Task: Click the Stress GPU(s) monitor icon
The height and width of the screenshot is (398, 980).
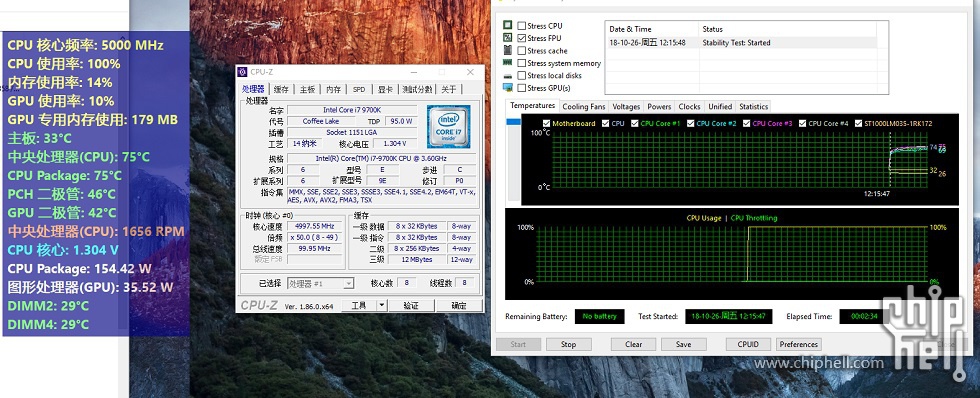Action: point(508,87)
